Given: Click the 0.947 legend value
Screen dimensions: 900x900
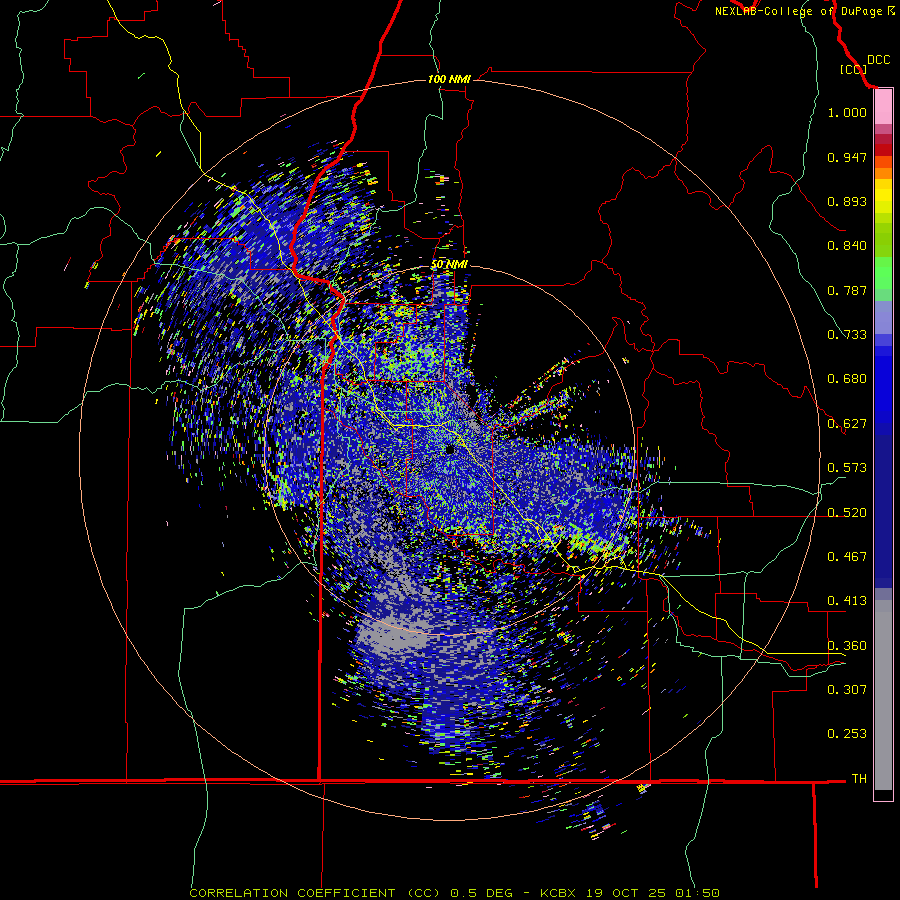Looking at the screenshot, I should [847, 157].
